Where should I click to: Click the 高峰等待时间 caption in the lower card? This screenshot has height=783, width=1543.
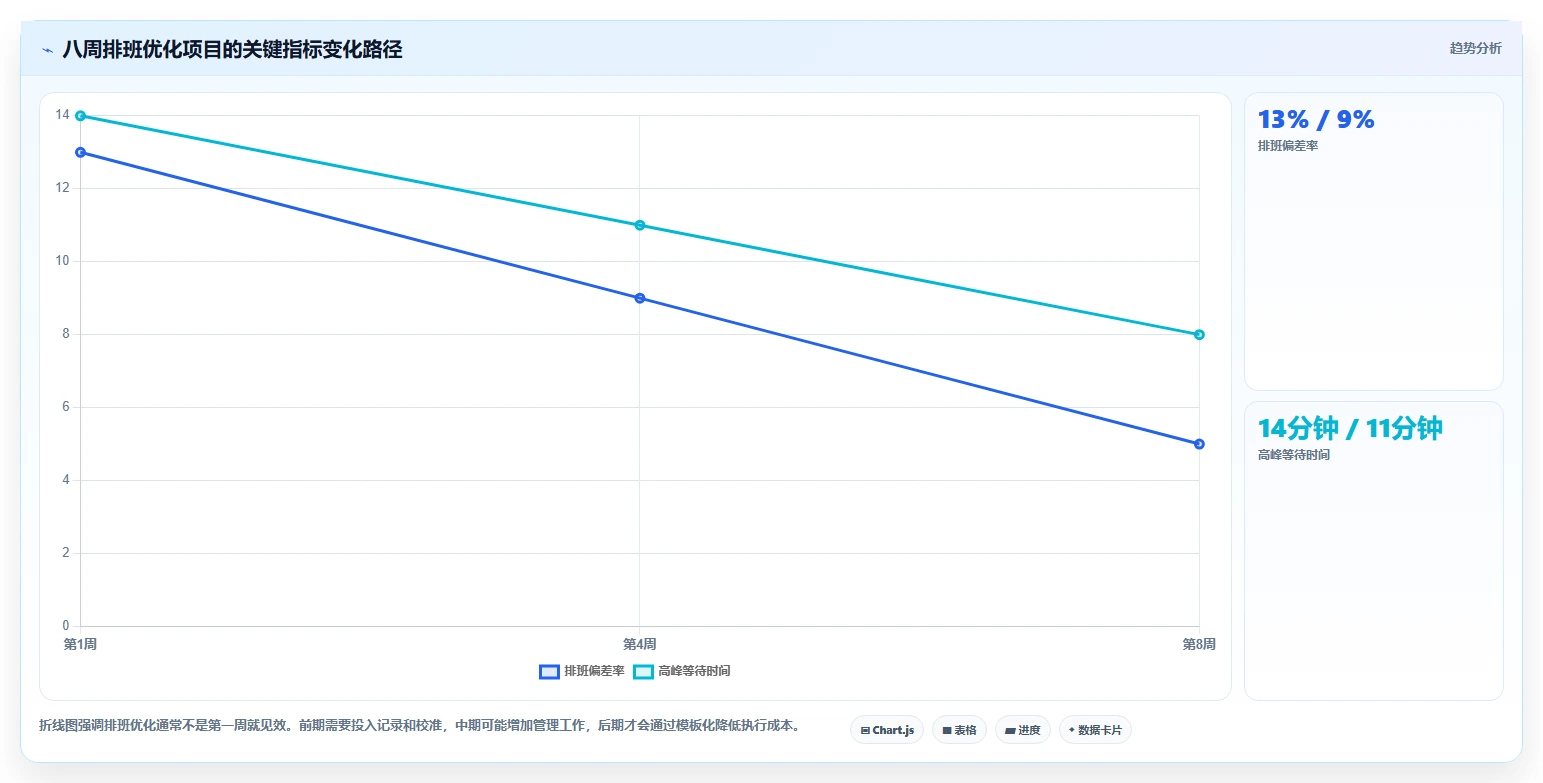pos(1294,455)
